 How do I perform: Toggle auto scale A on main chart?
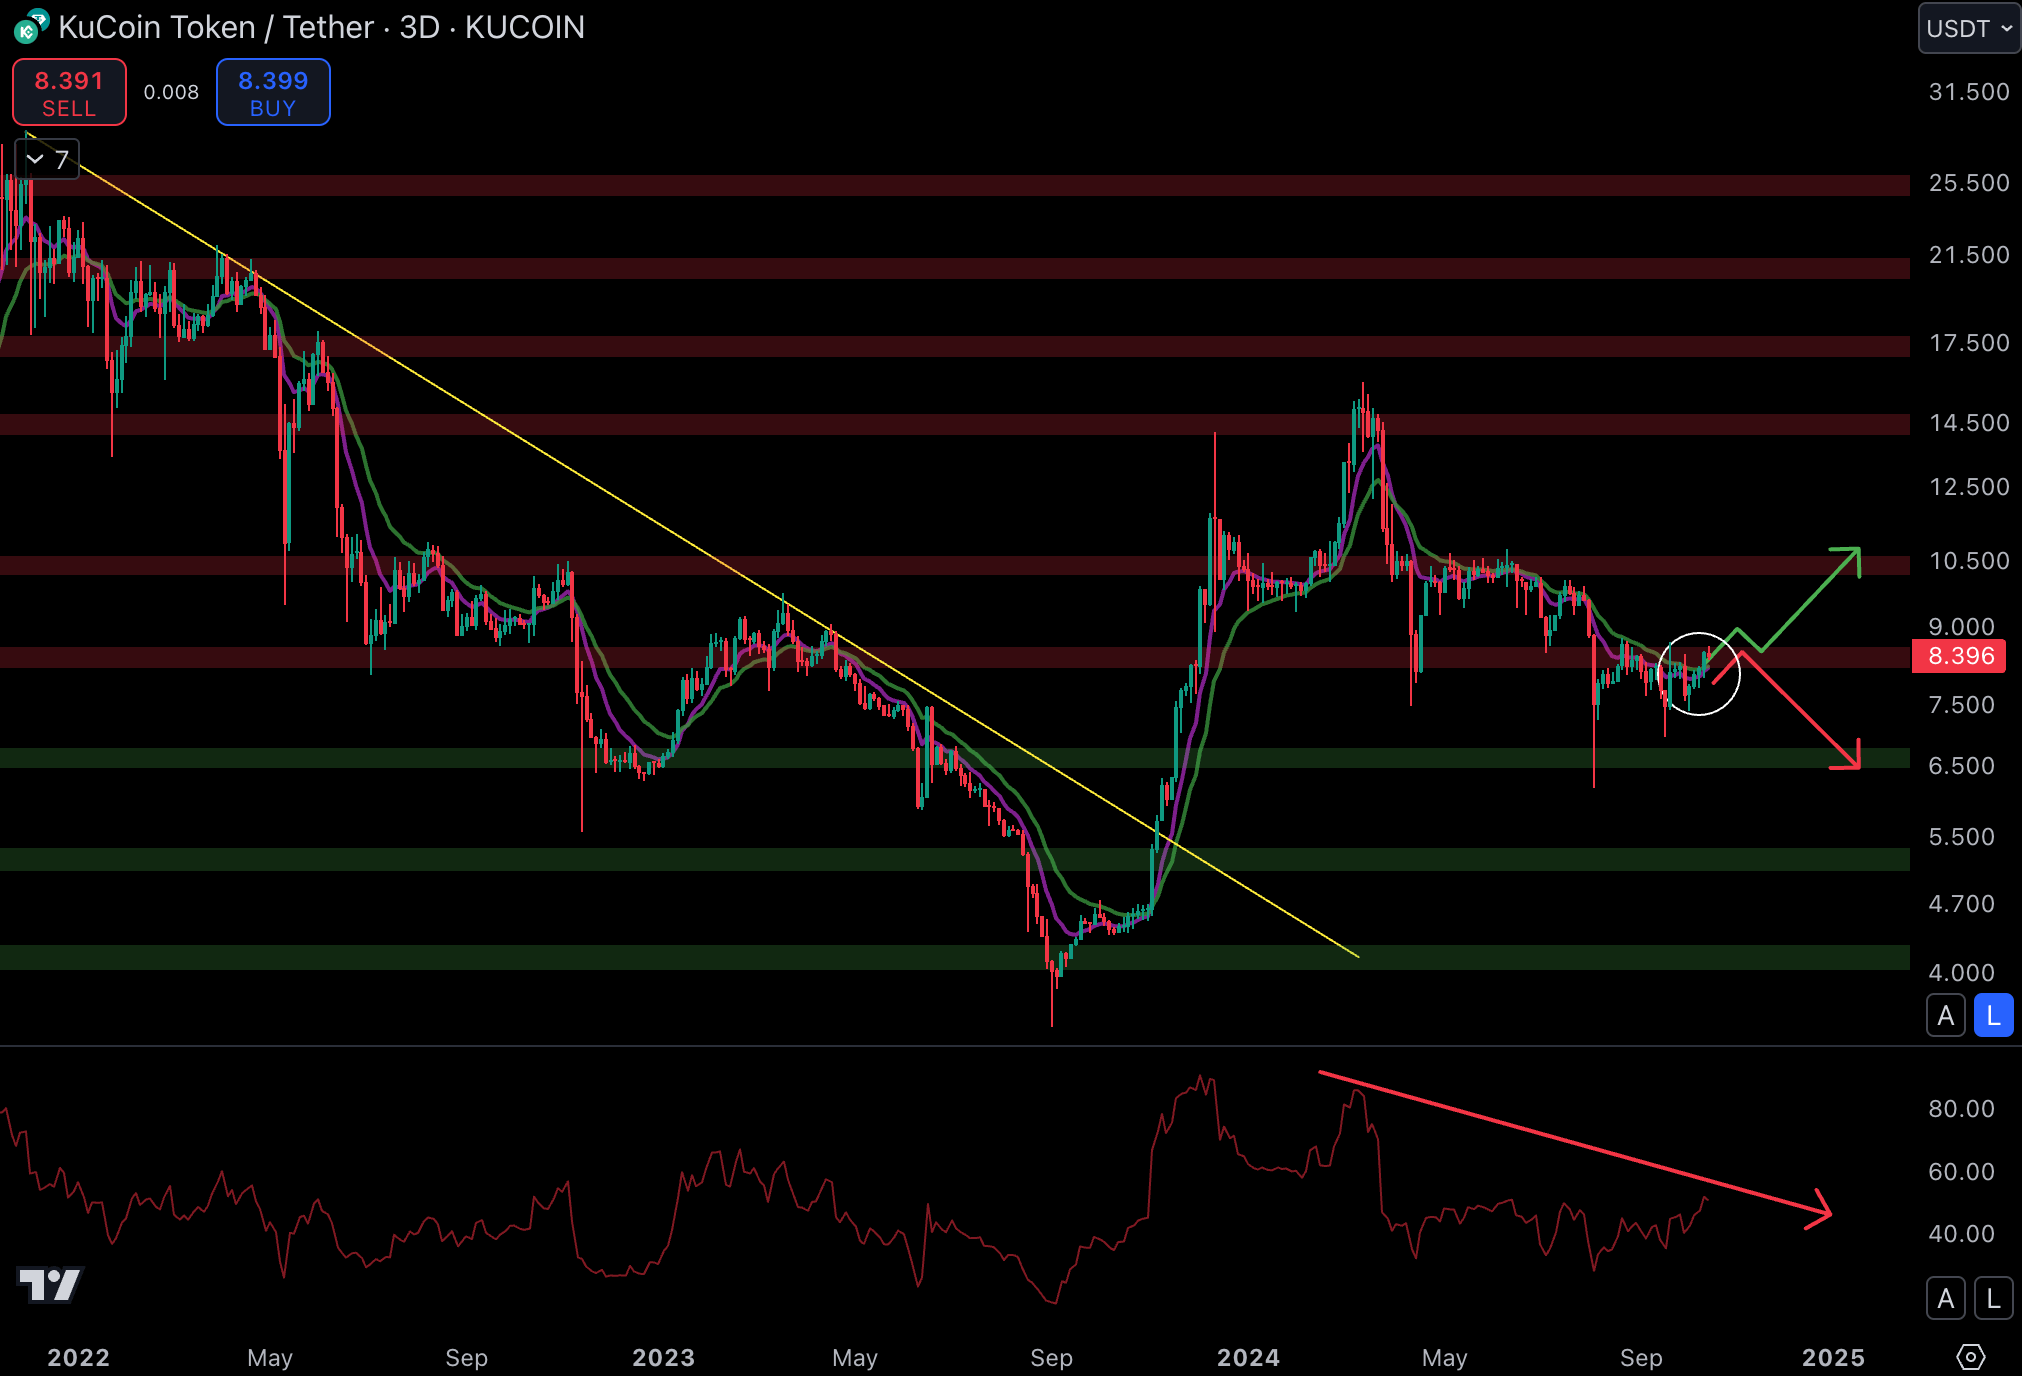1945,1016
